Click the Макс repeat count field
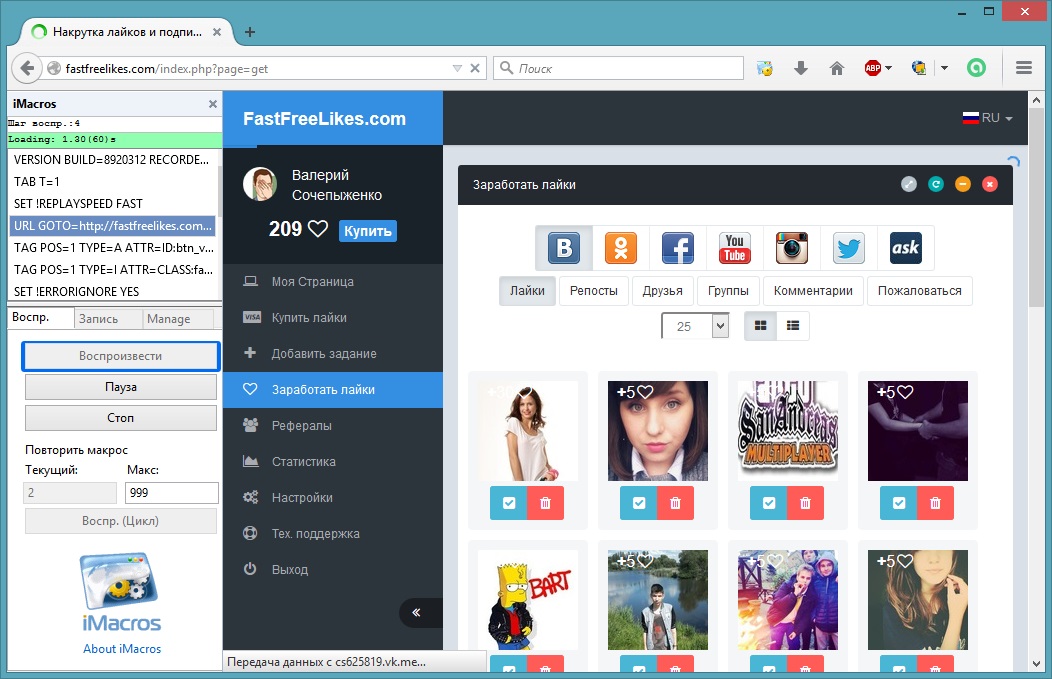Viewport: 1052px width, 679px height. point(172,492)
